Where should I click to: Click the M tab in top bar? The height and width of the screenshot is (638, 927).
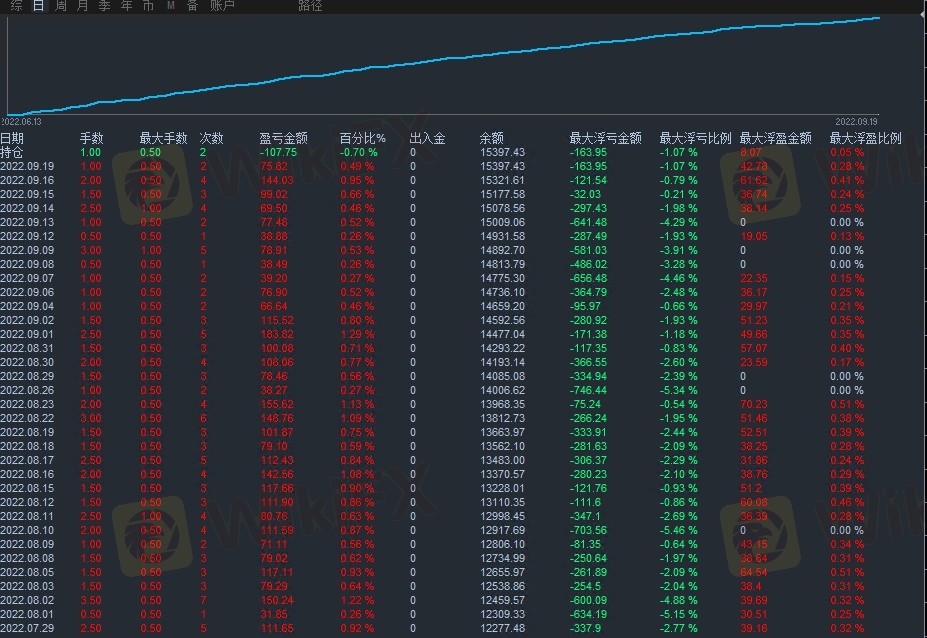[170, 6]
